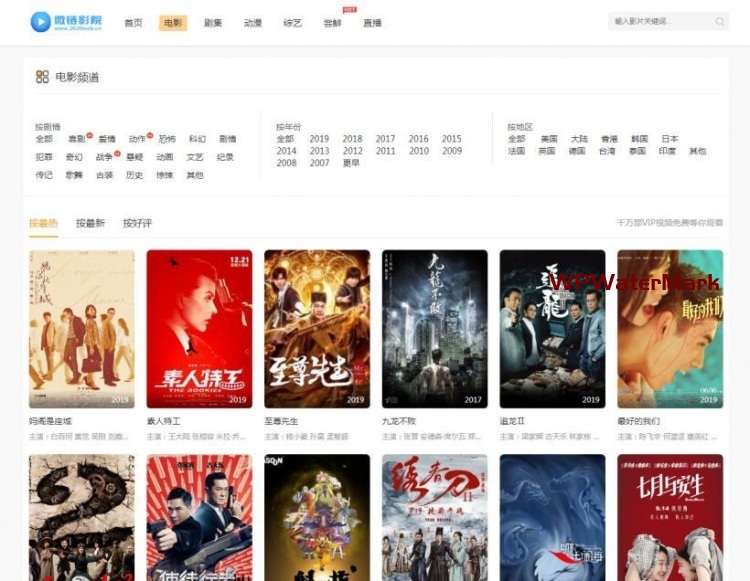Switch to the 按最热 sorting tab
The width and height of the screenshot is (750, 581).
click(44, 223)
